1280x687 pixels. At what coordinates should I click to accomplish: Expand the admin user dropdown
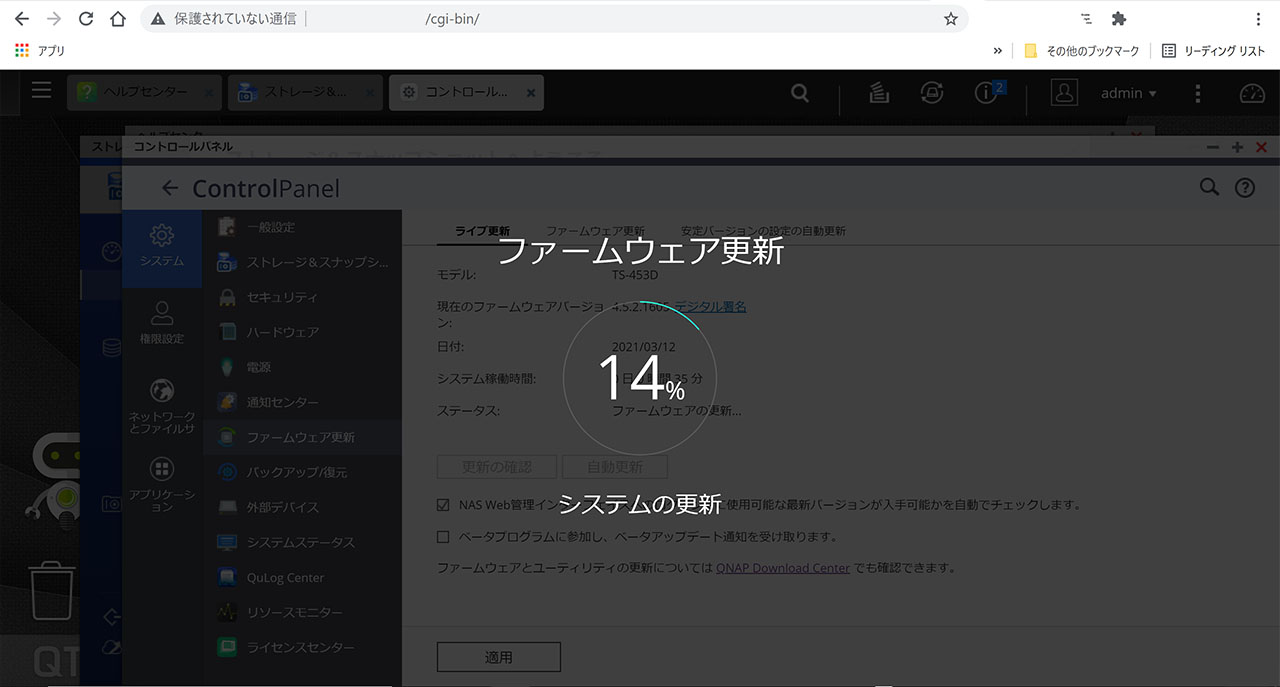tap(1128, 93)
